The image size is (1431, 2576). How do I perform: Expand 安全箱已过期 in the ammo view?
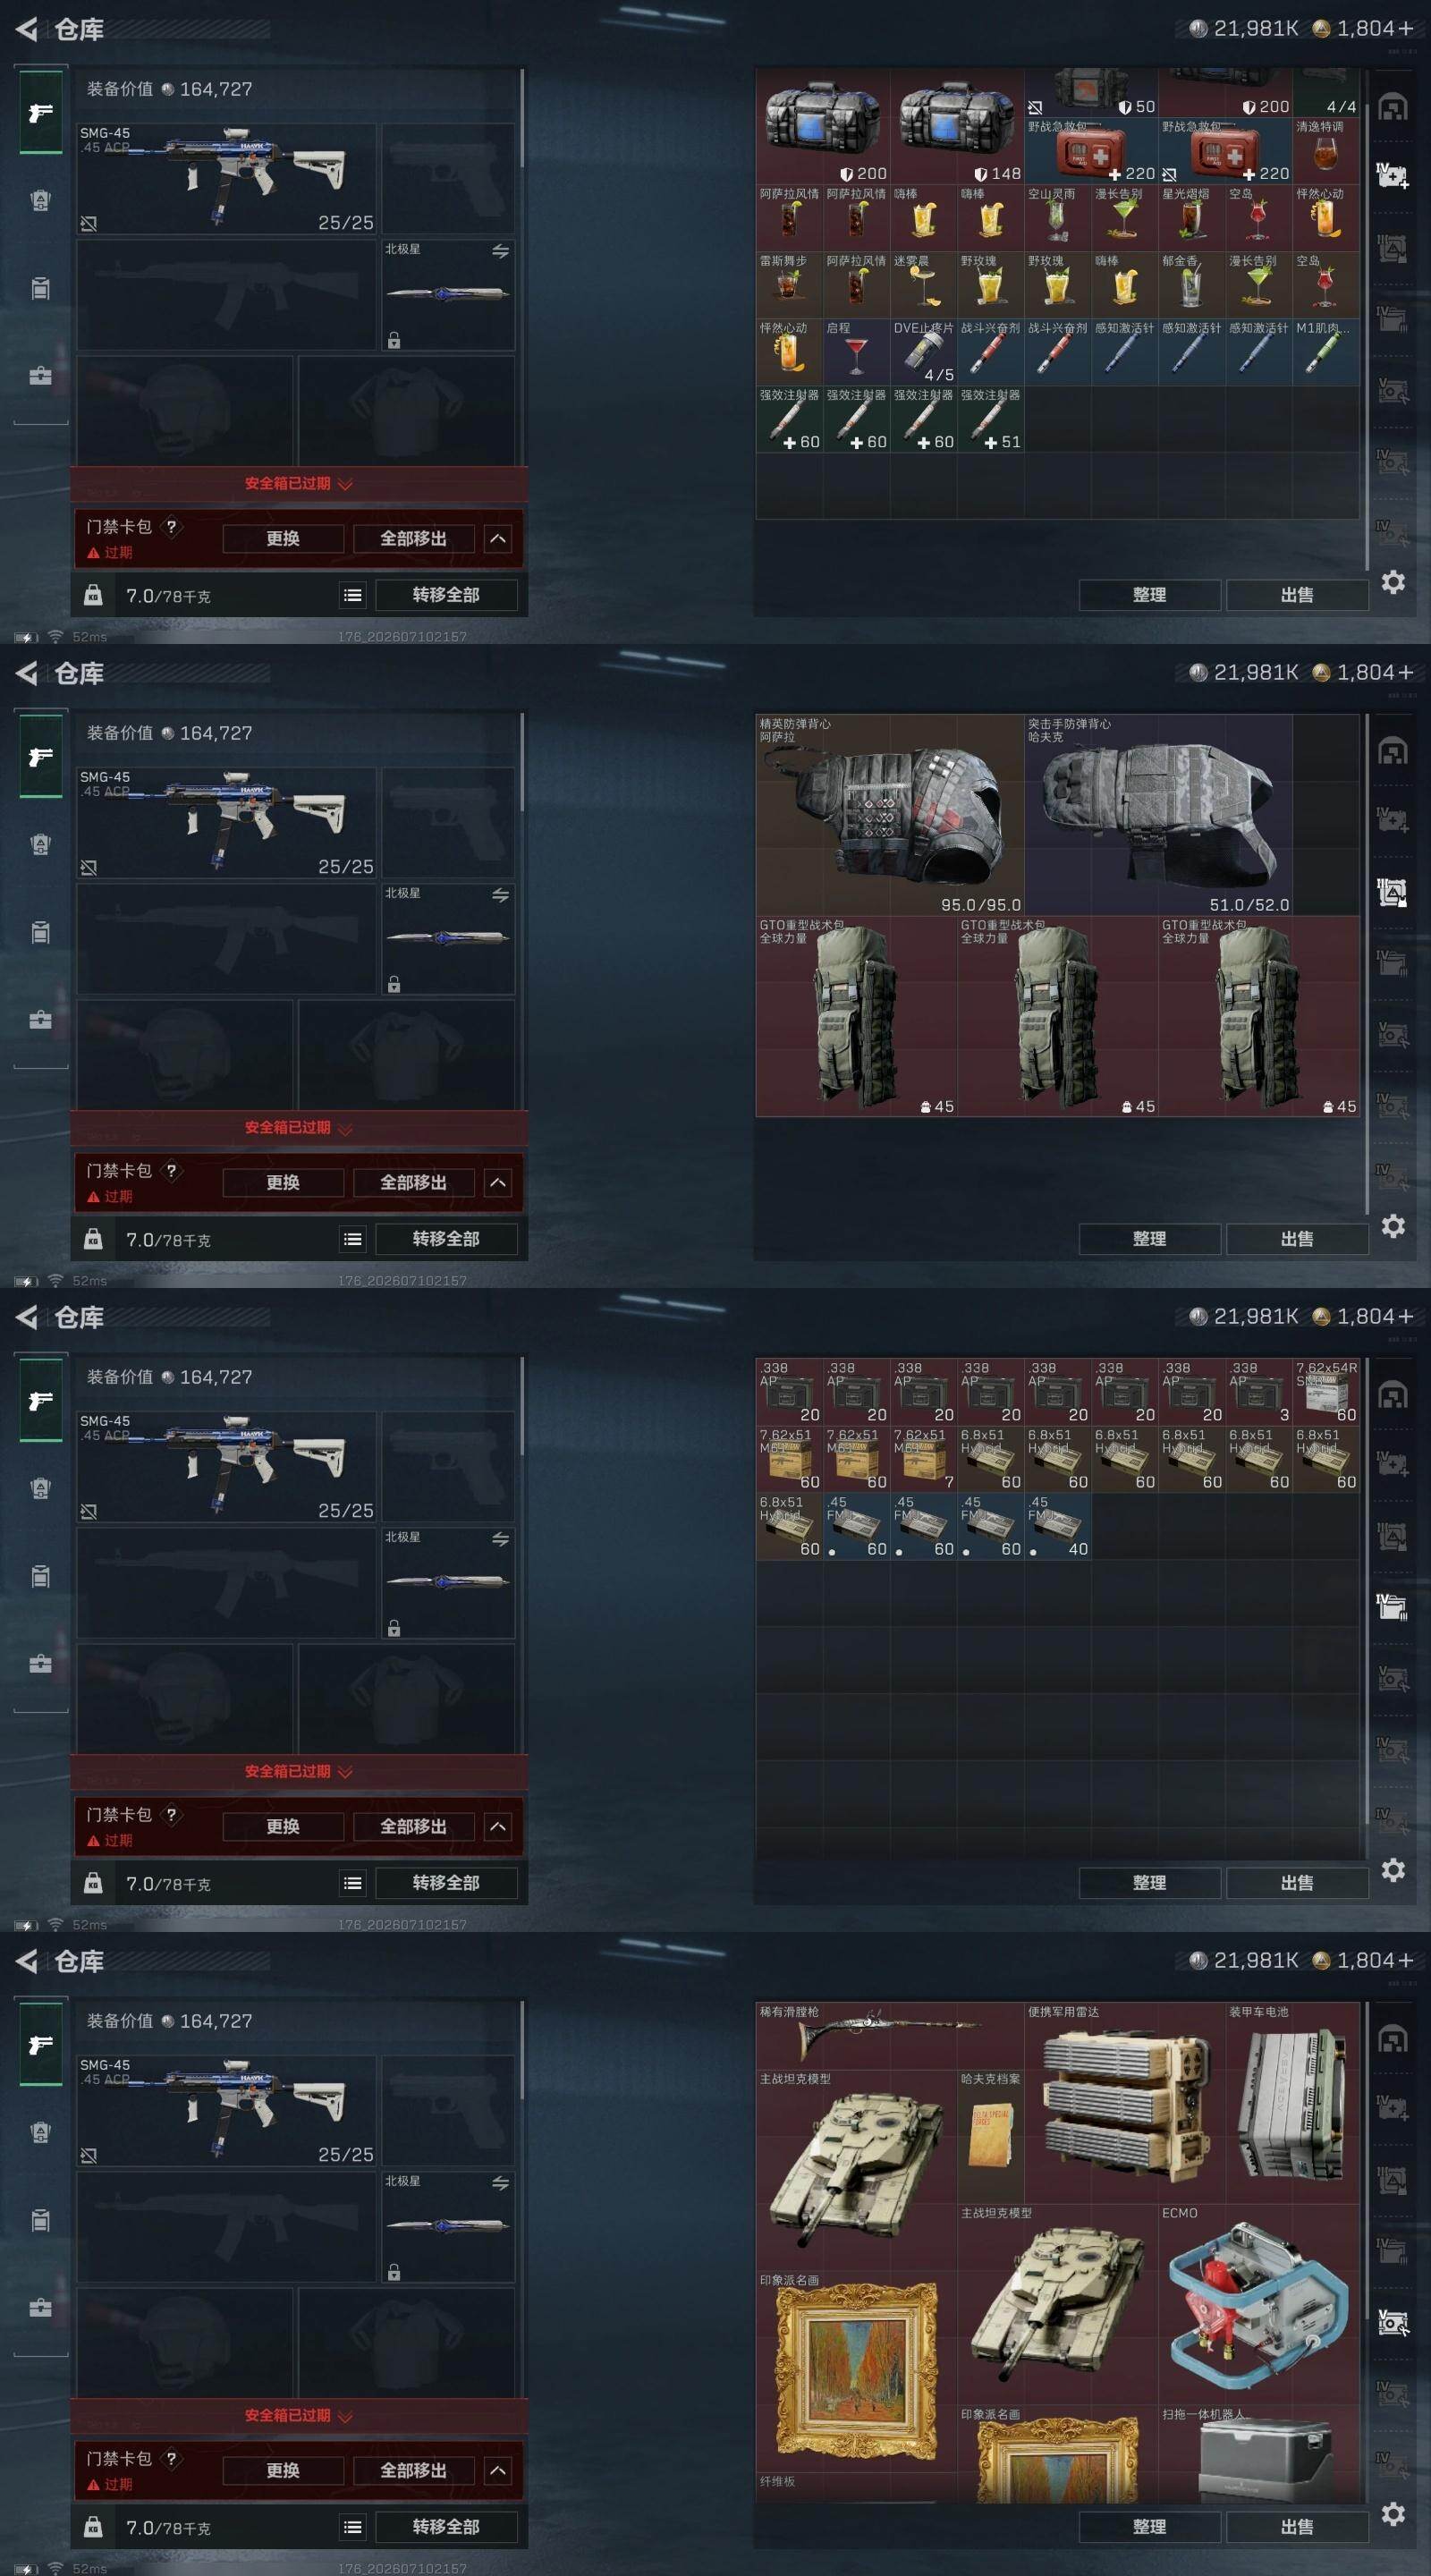298,1772
